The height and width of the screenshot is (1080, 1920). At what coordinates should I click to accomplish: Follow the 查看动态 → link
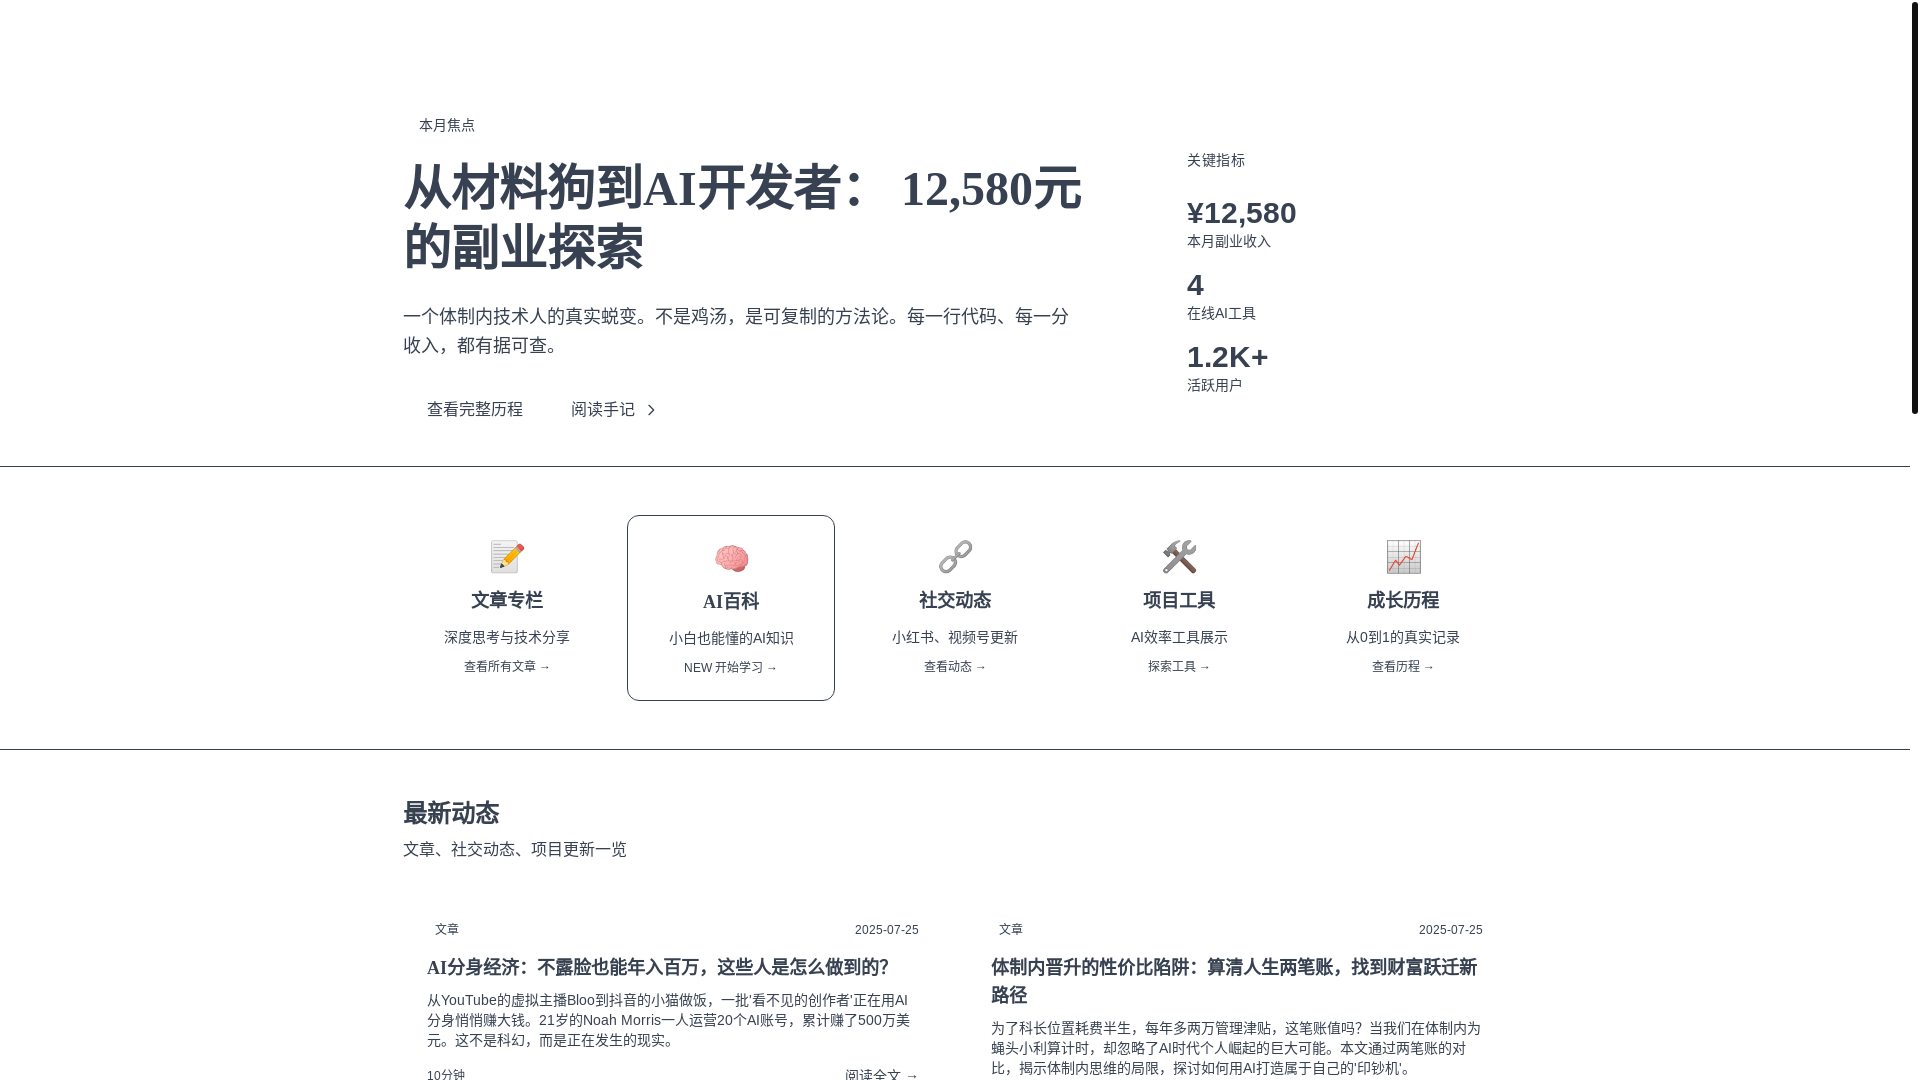point(955,666)
